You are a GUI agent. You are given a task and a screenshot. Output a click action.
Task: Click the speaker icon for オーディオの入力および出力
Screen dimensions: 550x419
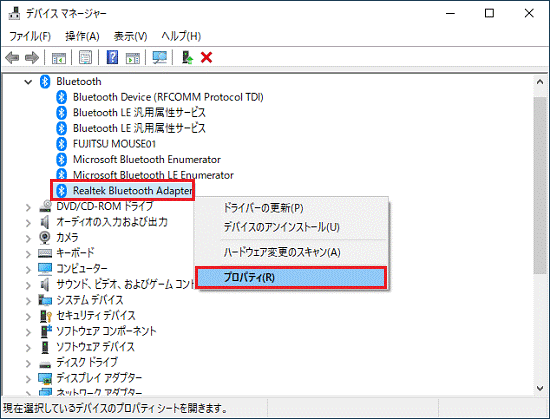45,222
